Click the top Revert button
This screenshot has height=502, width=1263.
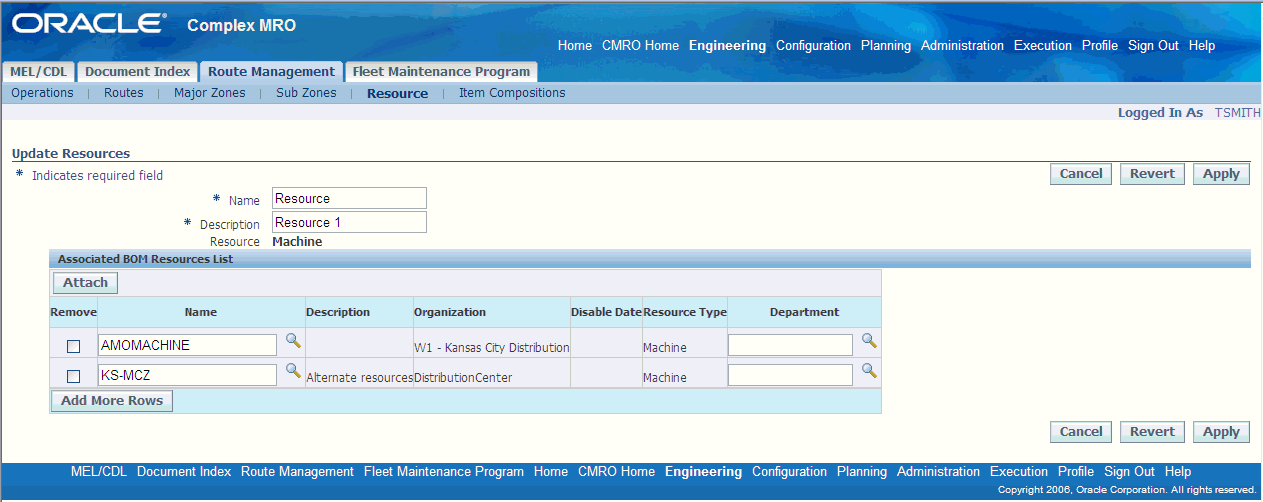pyautogui.click(x=1152, y=174)
